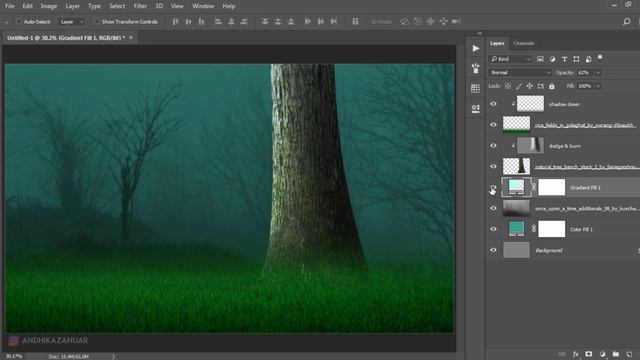640x360 pixels.
Task: Create new fill or adjustment layer
Action: [602, 354]
